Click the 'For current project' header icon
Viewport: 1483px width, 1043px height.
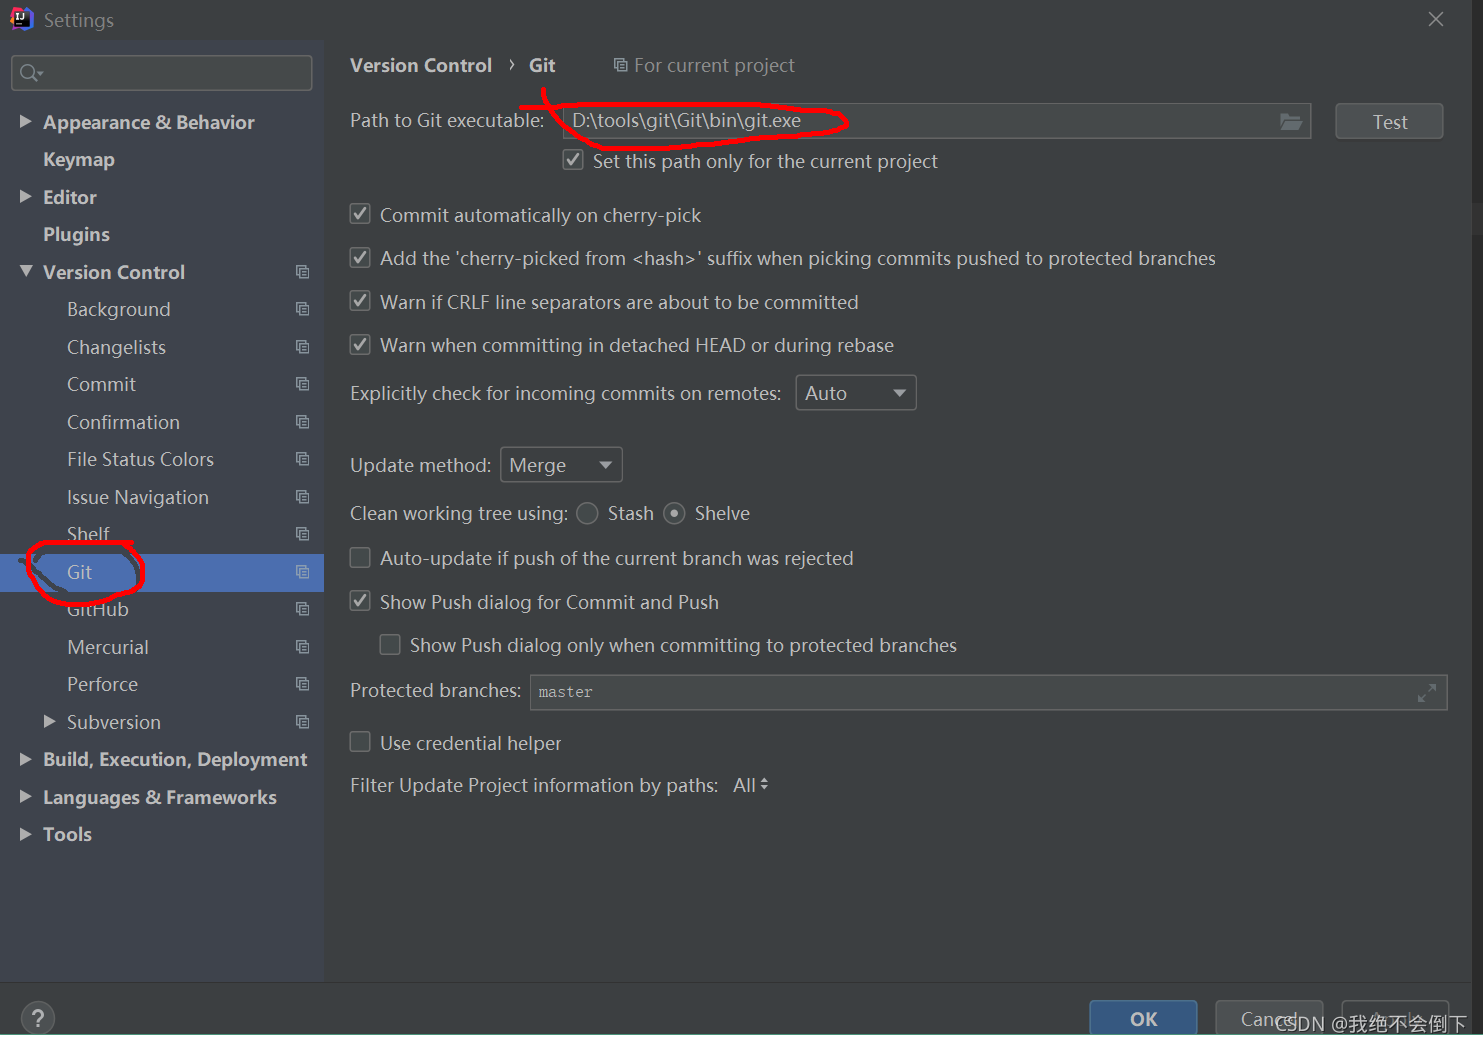tap(620, 65)
